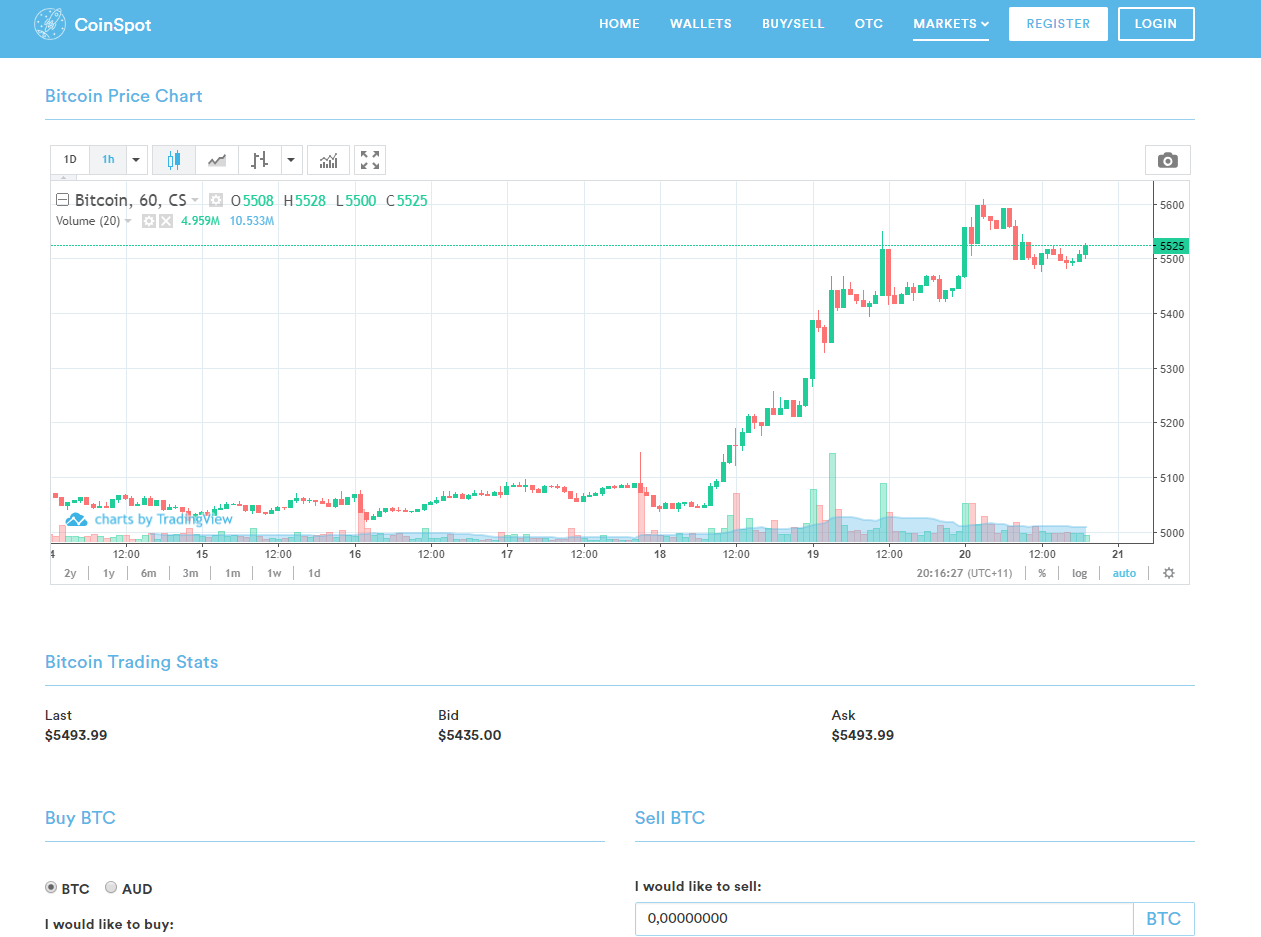This screenshot has height=937, width=1261.
Task: Set chart range to 1y
Action: [109, 573]
